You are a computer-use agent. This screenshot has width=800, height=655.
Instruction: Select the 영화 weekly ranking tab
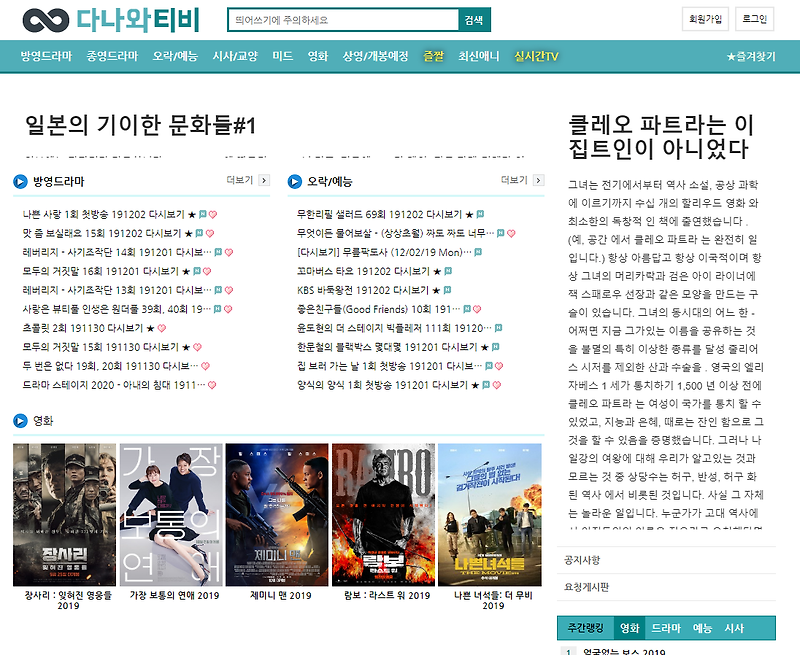pos(630,628)
